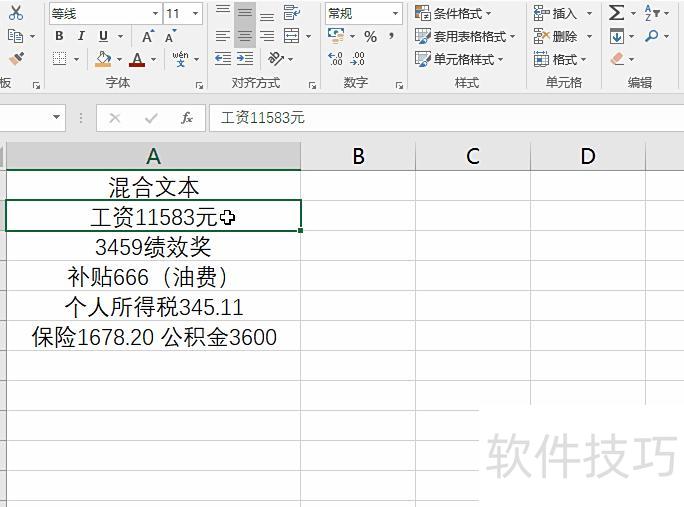This screenshot has width=684, height=507.
Task: Click Merge and Center icon
Action: (291, 36)
